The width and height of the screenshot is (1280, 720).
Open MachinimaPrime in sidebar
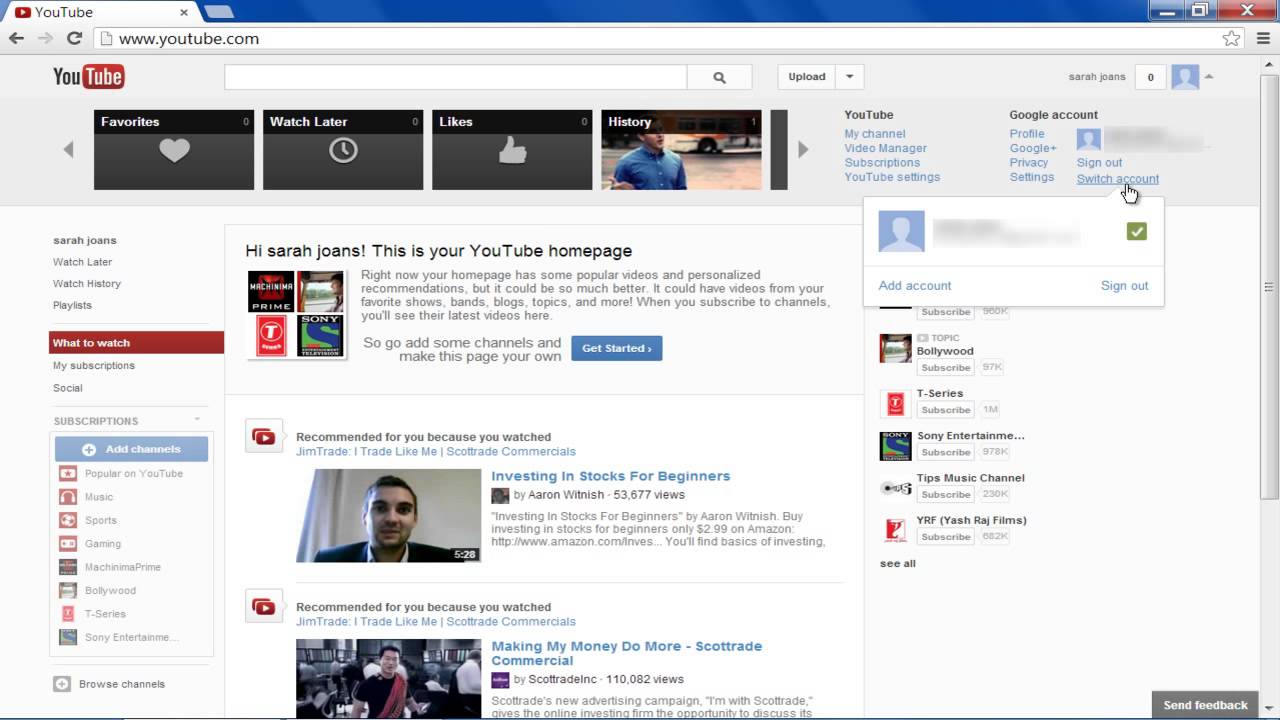(x=122, y=567)
